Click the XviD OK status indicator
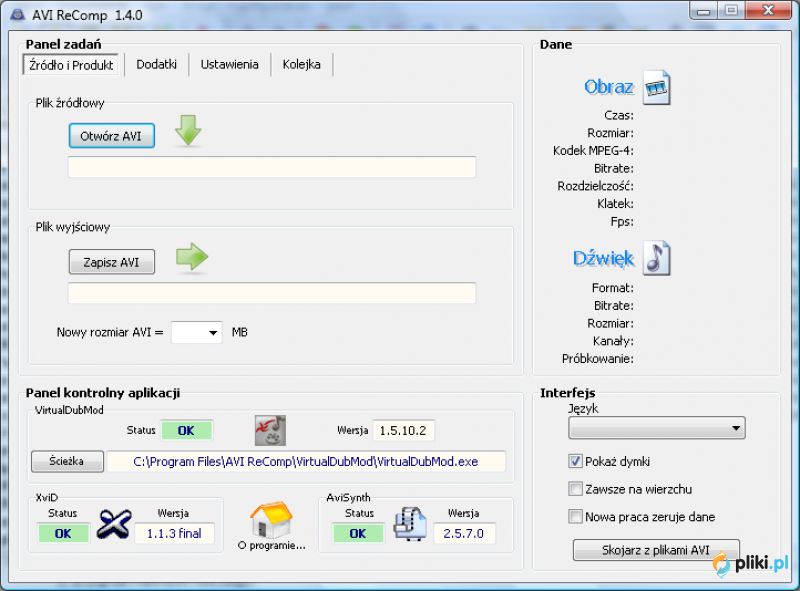This screenshot has width=800, height=591. [63, 533]
